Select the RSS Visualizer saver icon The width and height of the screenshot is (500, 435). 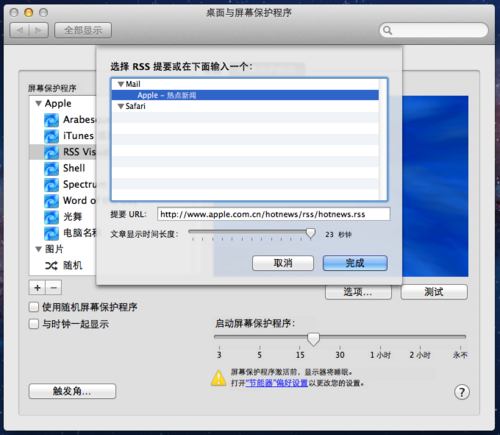pyautogui.click(x=51, y=152)
